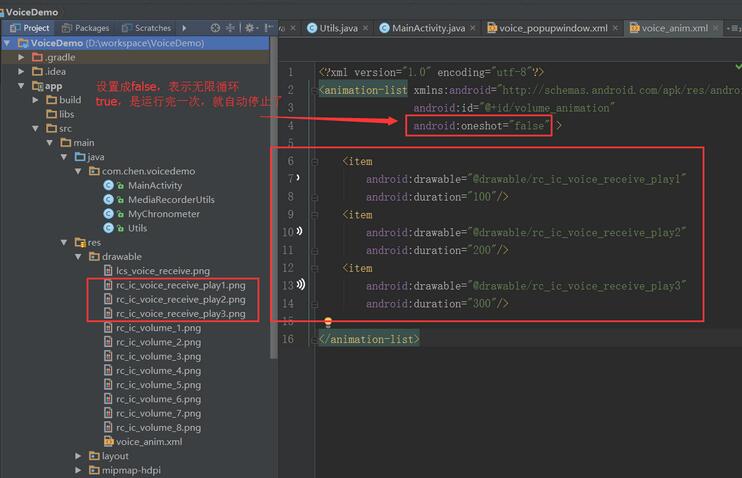Image resolution: width=742 pixels, height=478 pixels.
Task: Open the Scratches view tab
Action: (152, 28)
